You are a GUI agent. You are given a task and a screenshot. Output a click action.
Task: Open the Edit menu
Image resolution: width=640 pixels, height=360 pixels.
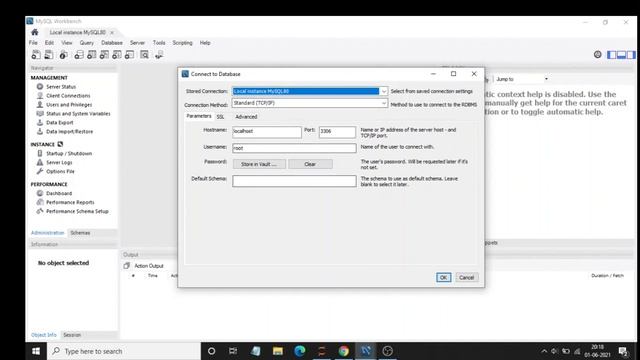click(49, 42)
